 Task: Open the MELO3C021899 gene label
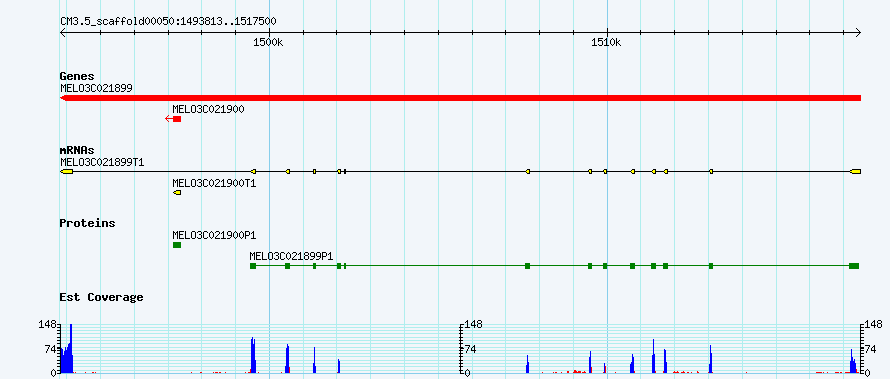pyautogui.click(x=96, y=88)
